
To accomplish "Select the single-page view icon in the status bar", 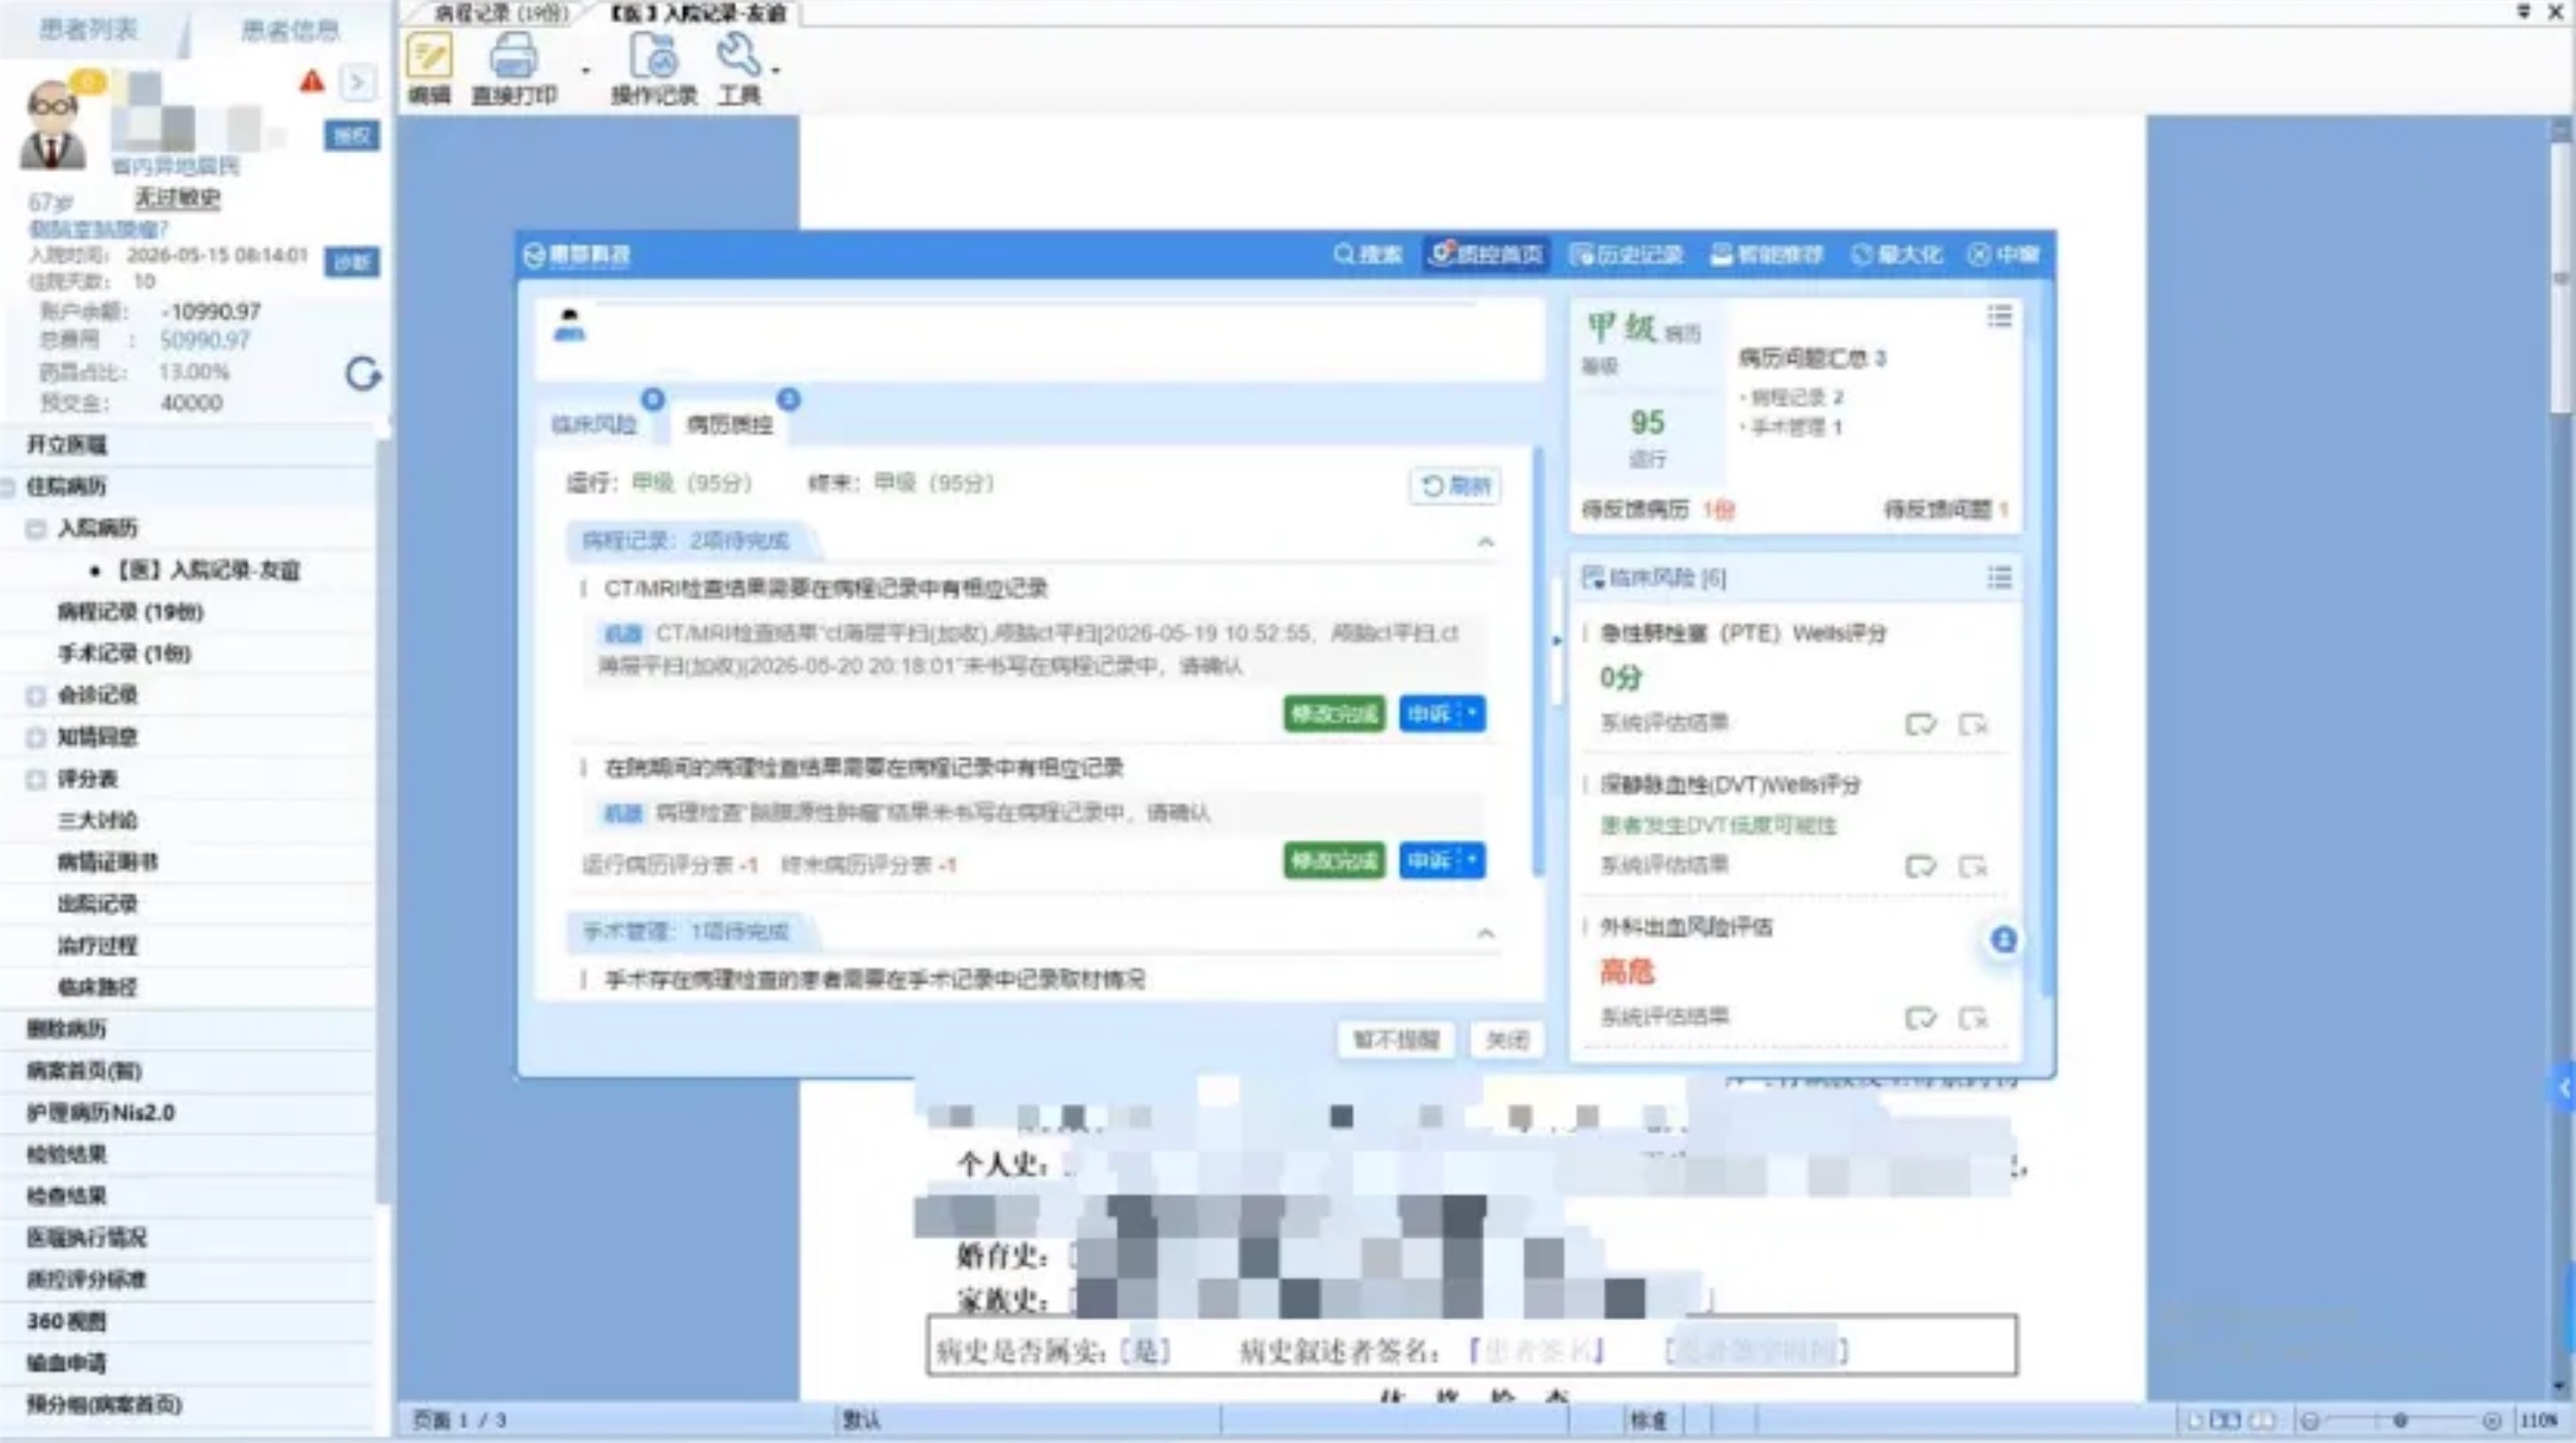I will (2195, 1420).
